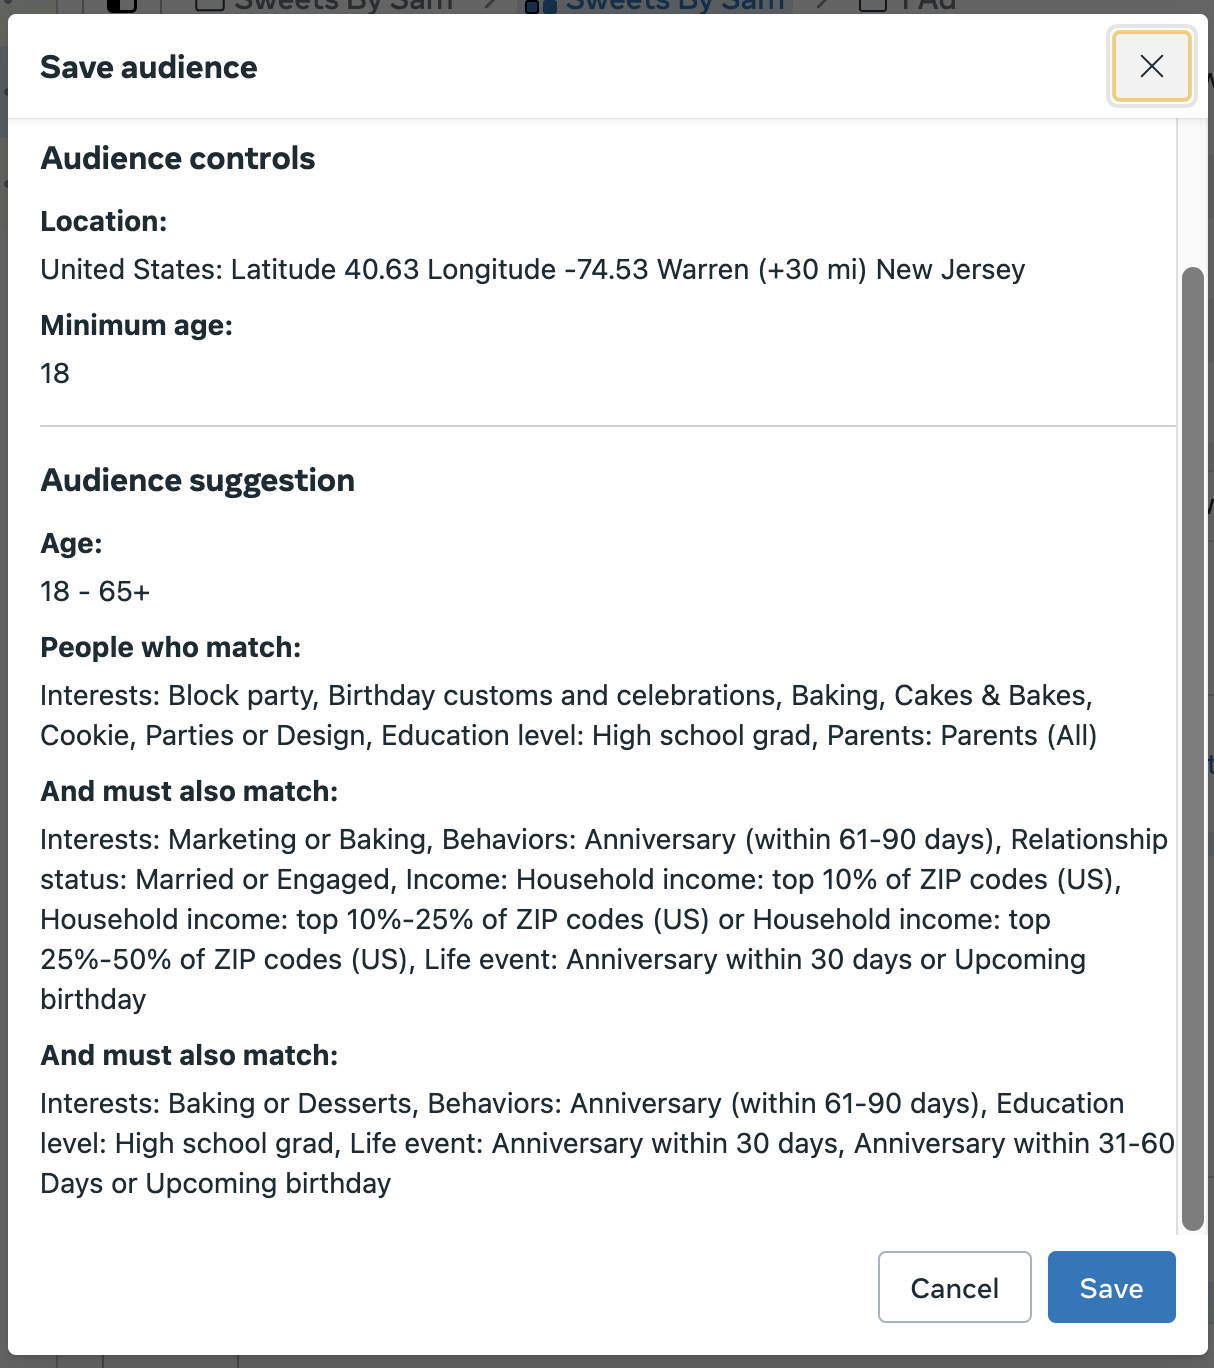Click the Age label under Audience suggestion
The image size is (1214, 1368).
(x=71, y=543)
